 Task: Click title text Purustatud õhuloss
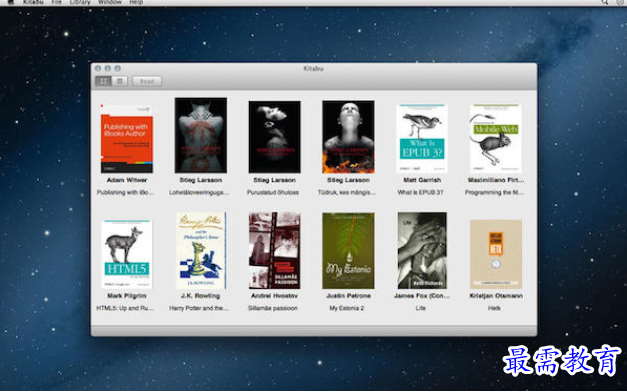(273, 192)
